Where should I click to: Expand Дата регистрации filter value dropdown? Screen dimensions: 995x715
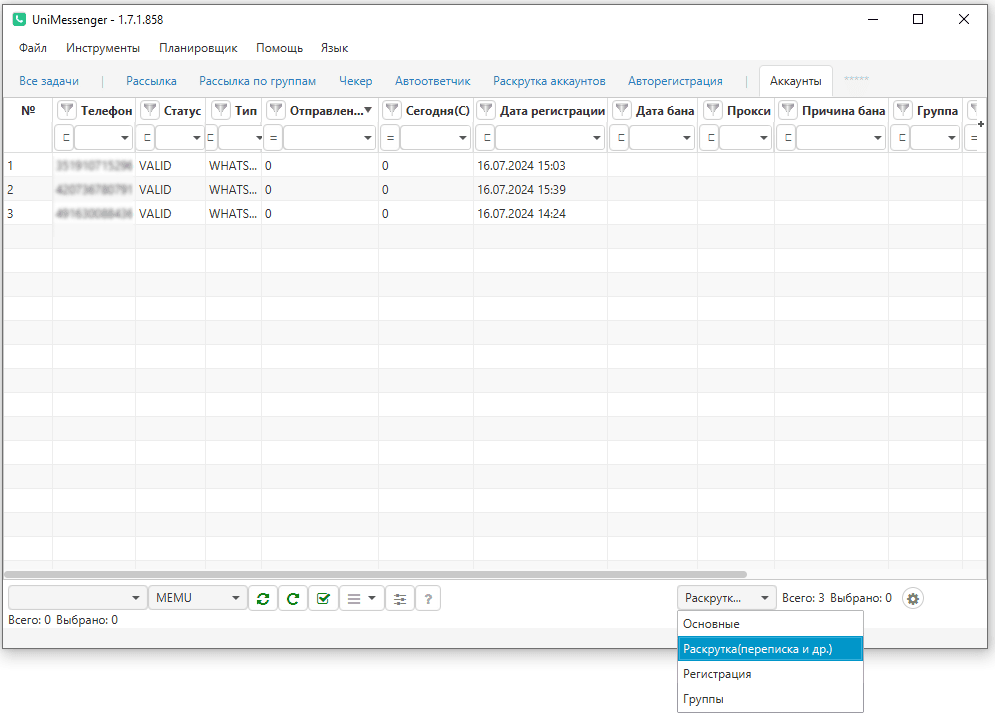coord(596,138)
